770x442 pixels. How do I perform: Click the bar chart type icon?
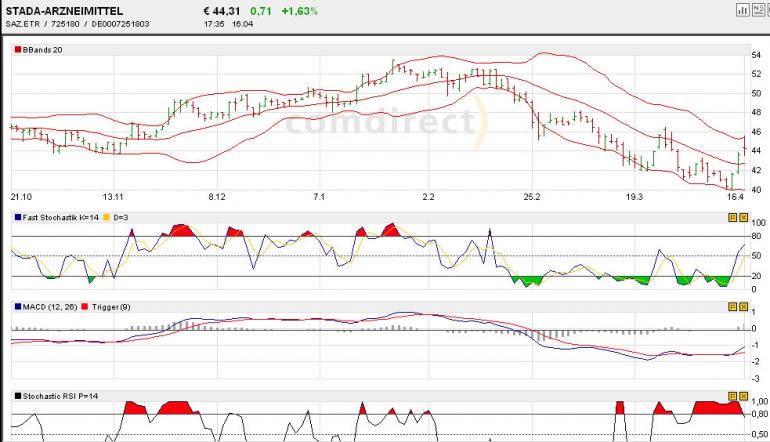742,9
